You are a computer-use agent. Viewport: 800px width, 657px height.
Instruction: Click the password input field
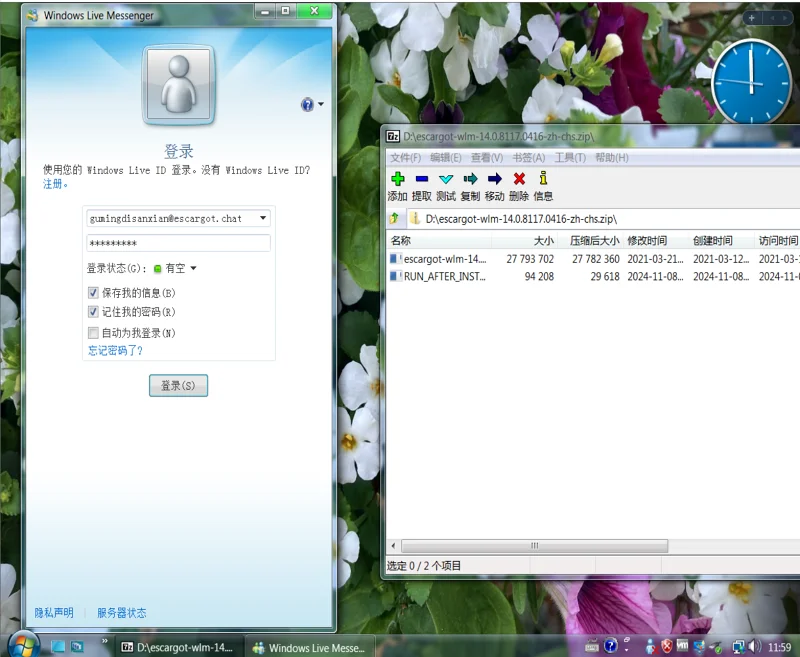(x=179, y=243)
